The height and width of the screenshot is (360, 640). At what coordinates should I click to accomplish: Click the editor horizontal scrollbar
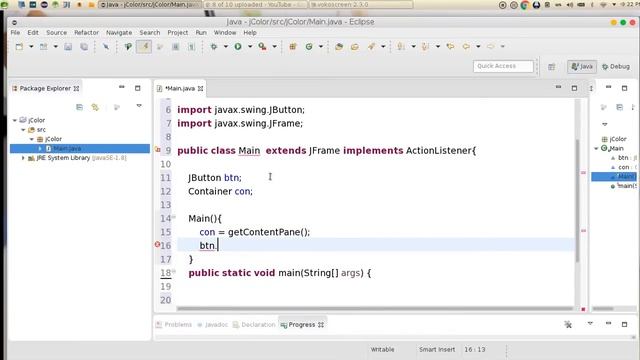tap(376, 309)
